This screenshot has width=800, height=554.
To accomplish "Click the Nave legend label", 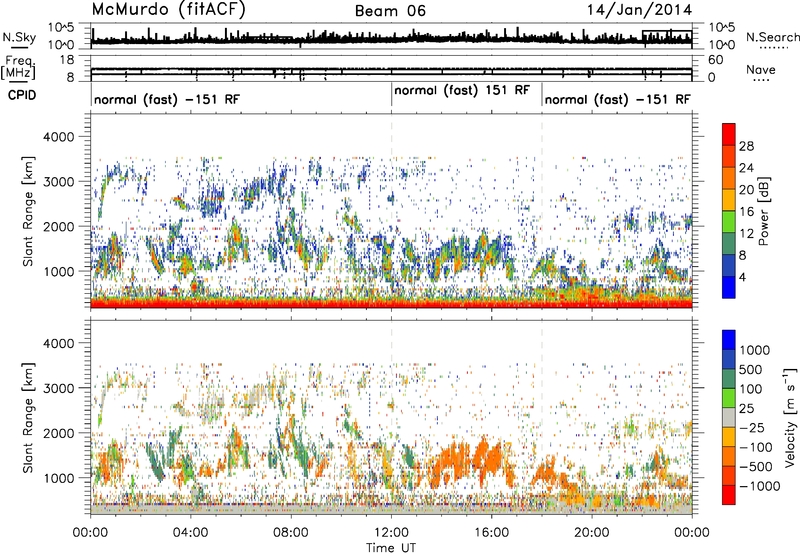I will [x=761, y=70].
